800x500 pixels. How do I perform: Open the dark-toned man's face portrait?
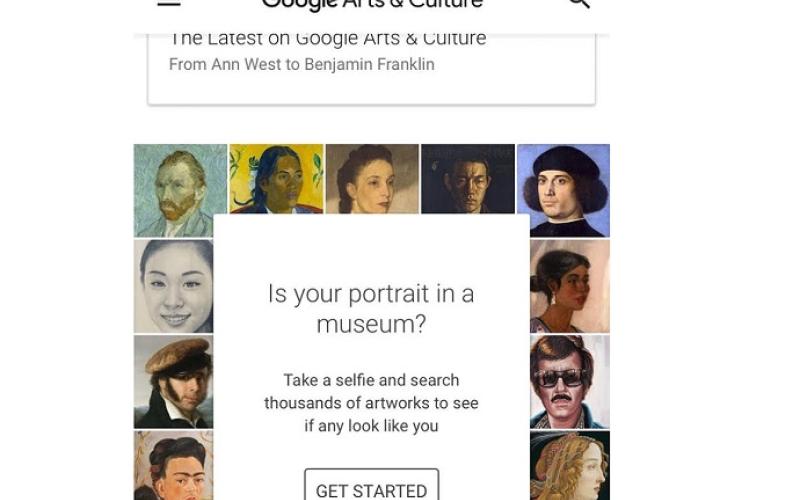[468, 180]
